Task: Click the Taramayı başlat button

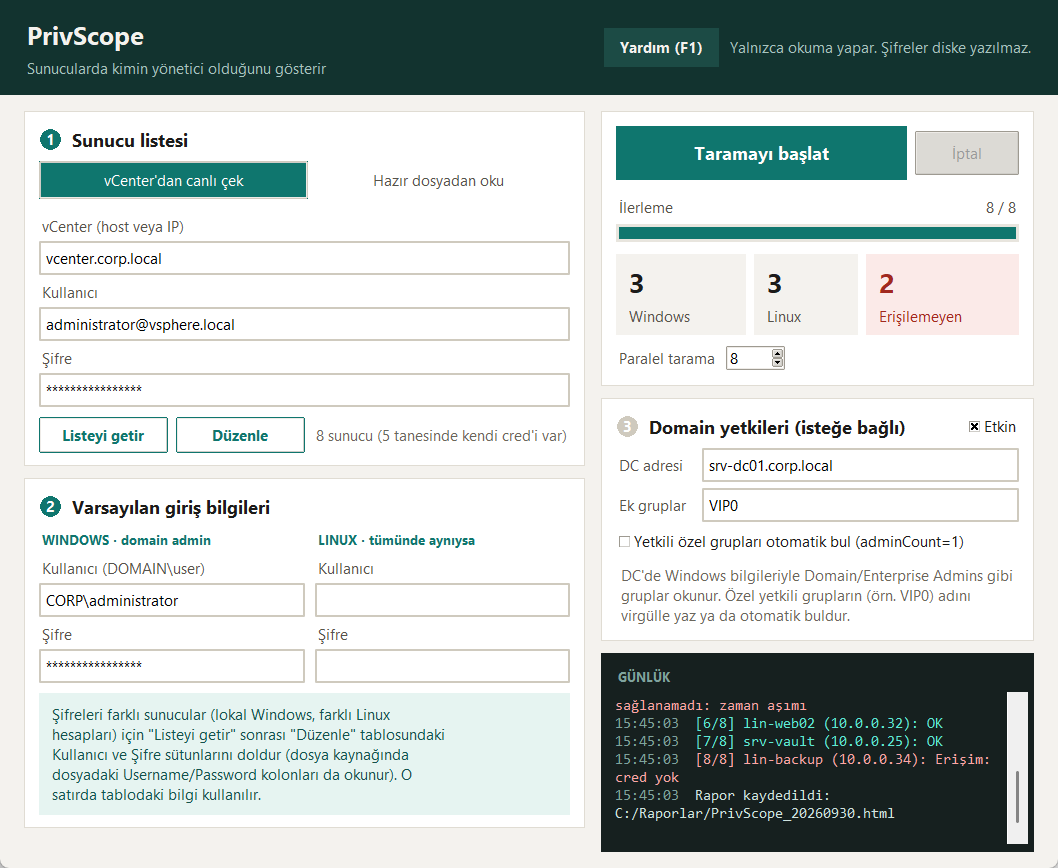Action: (761, 153)
